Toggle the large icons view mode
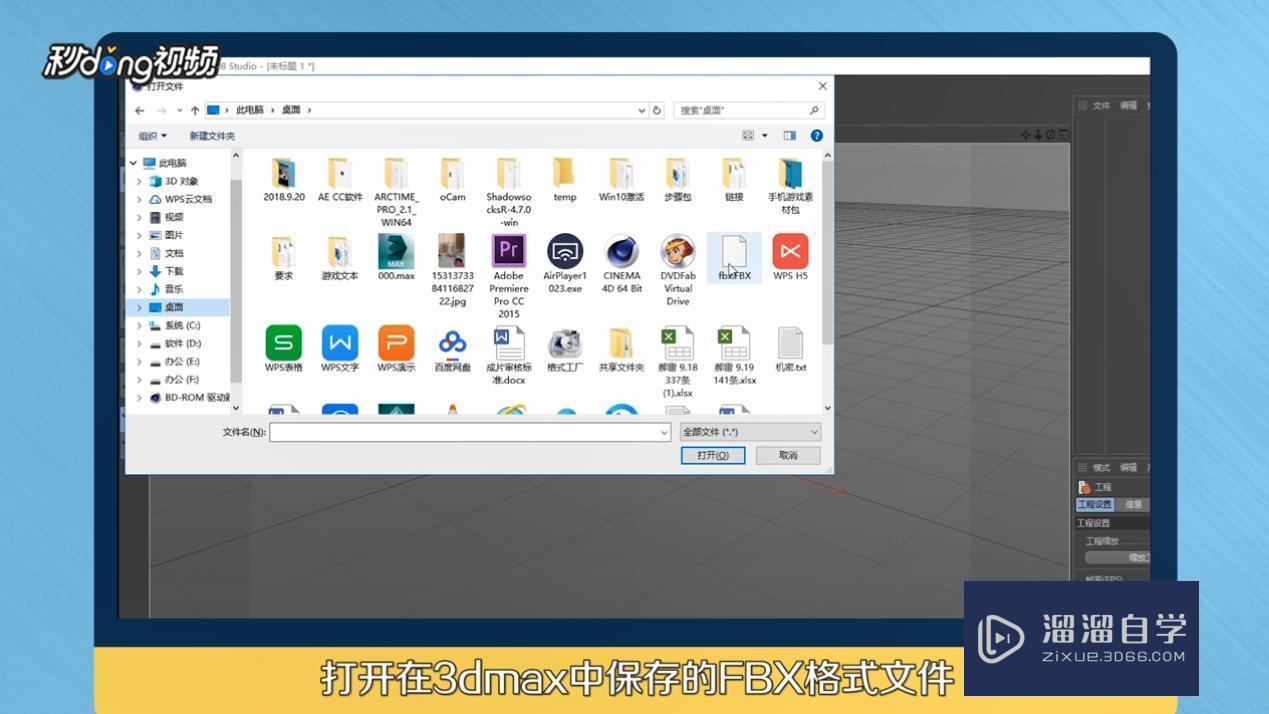 coord(746,135)
